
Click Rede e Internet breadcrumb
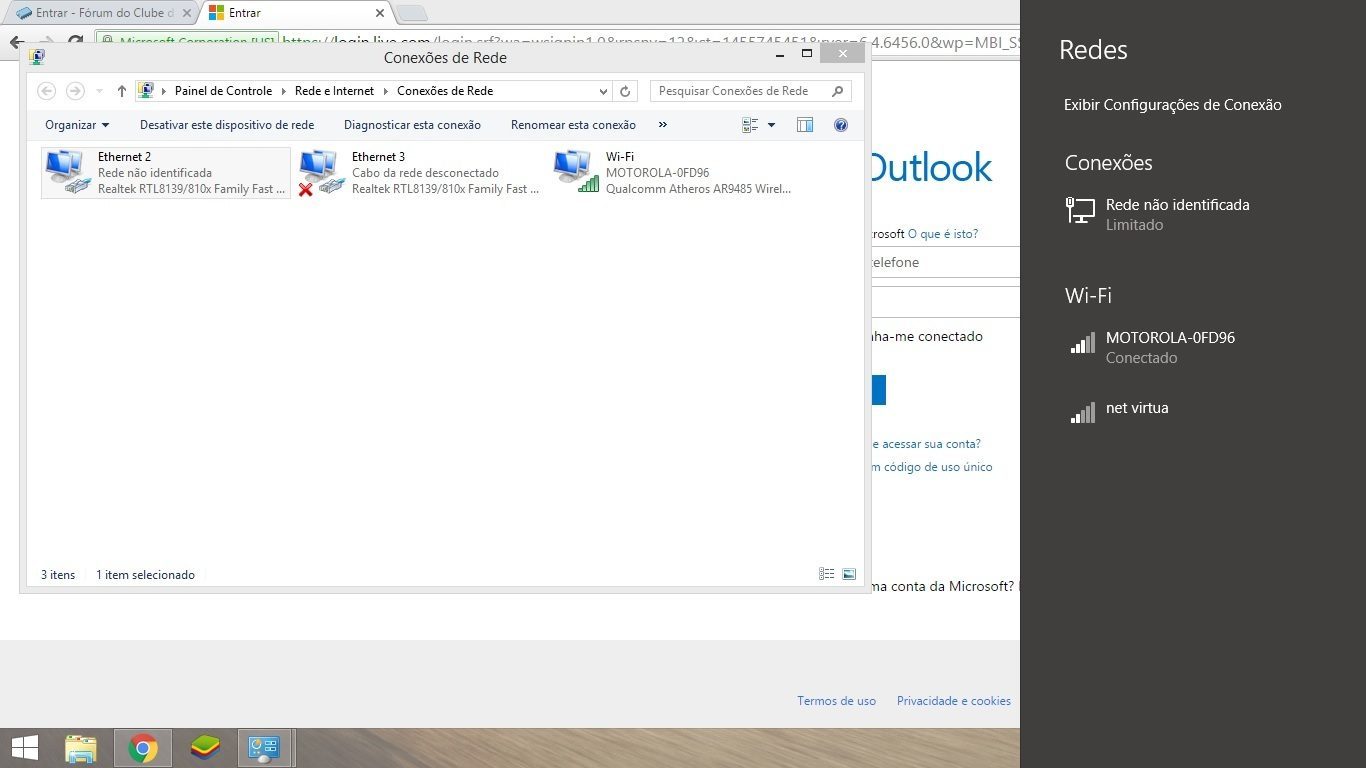click(x=334, y=91)
